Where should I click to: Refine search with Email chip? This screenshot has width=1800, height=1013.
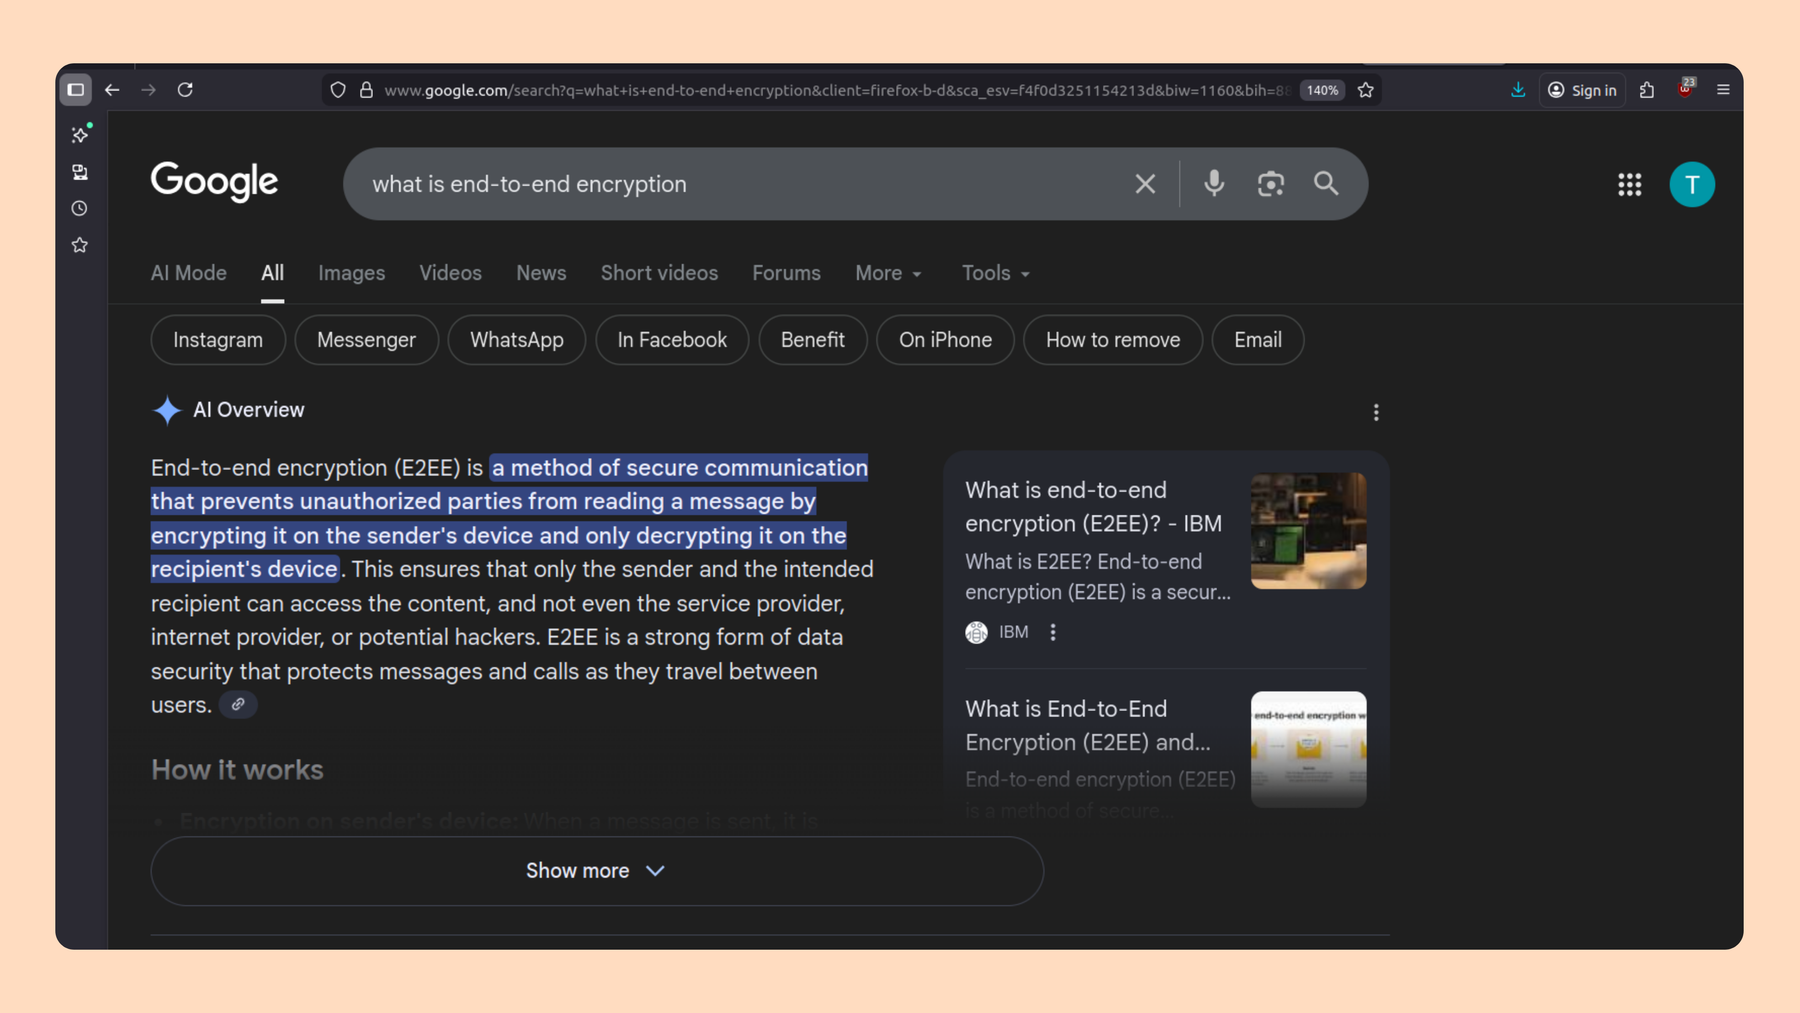coord(1258,340)
